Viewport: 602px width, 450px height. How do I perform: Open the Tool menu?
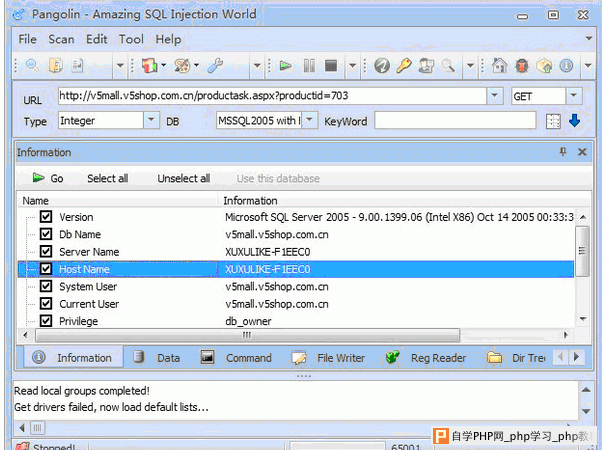(131, 39)
